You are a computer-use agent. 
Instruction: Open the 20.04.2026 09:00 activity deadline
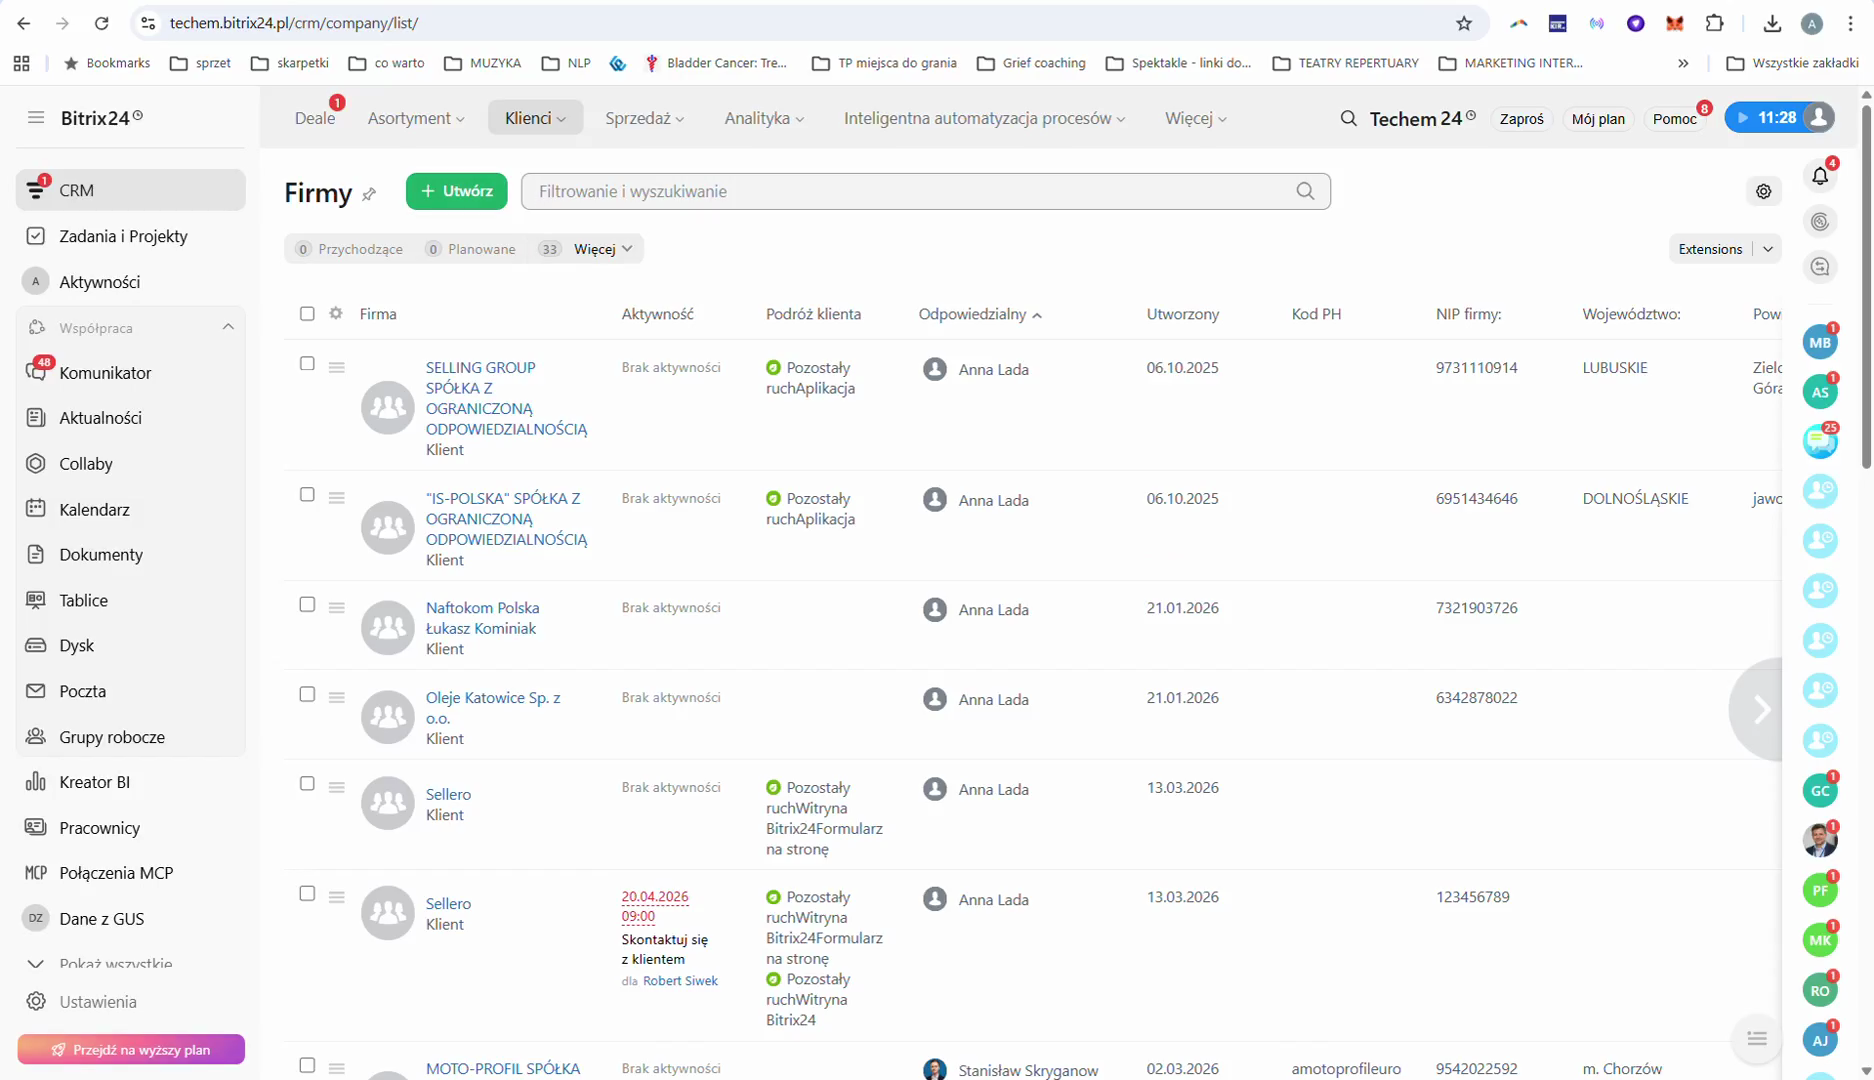pyautogui.click(x=655, y=906)
